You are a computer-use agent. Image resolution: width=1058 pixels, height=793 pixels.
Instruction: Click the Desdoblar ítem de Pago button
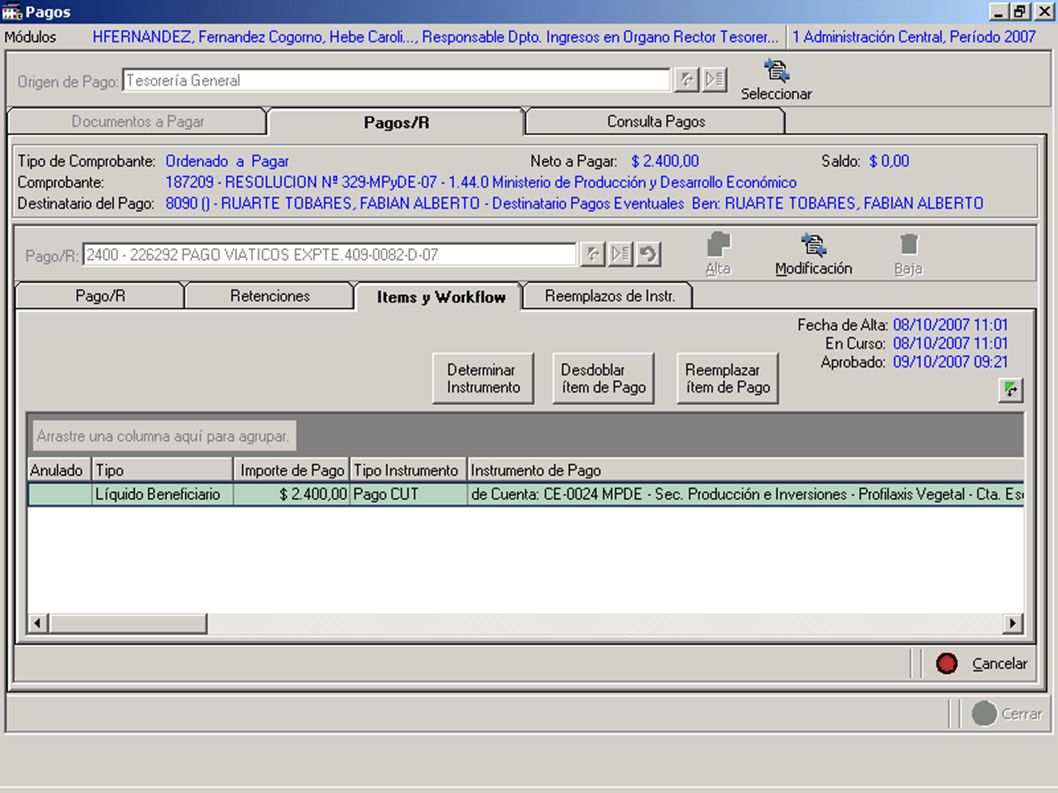click(x=603, y=379)
